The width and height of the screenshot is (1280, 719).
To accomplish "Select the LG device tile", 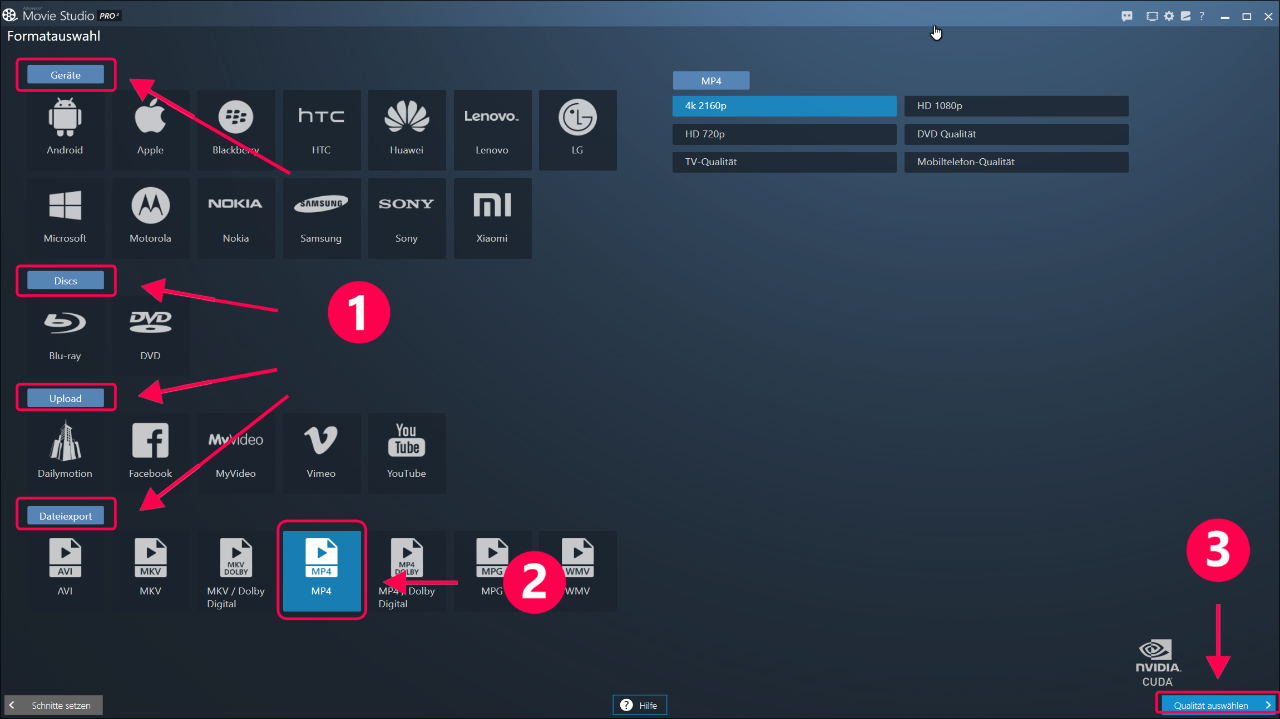I will pyautogui.click(x=578, y=129).
